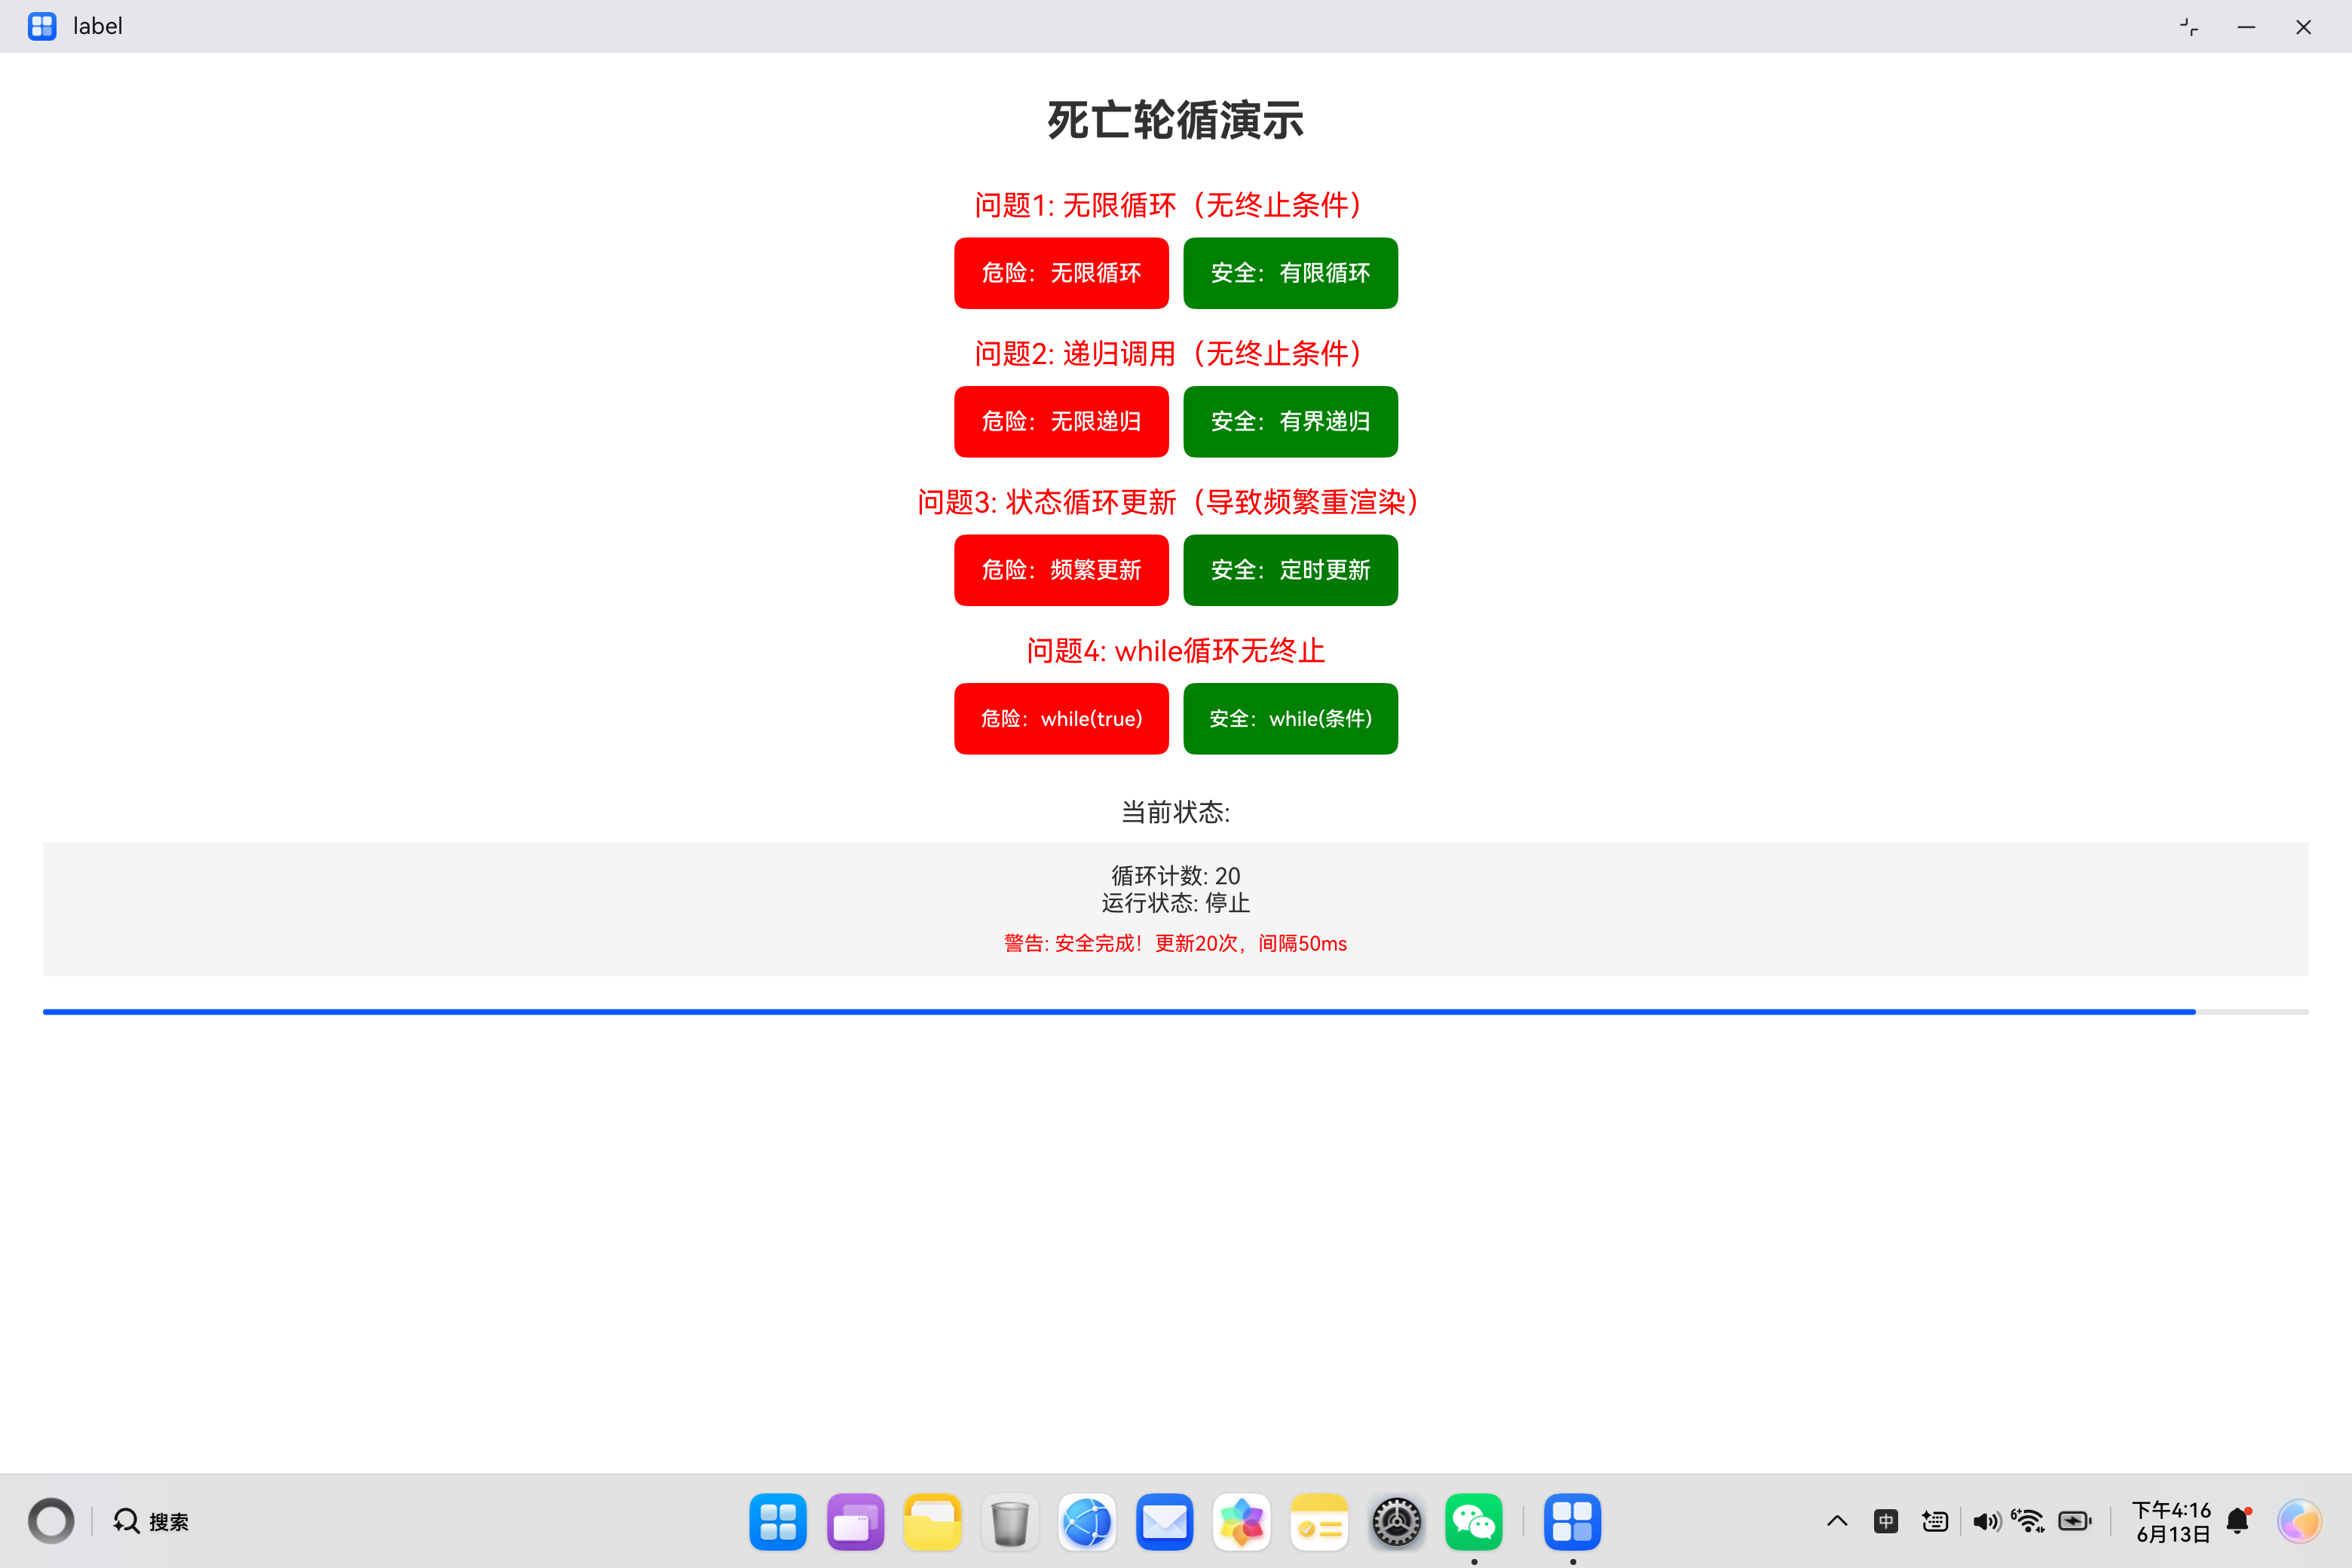This screenshot has height=1568, width=2352.
Task: Open the taskbar 搜索 search box
Action: tap(151, 1521)
